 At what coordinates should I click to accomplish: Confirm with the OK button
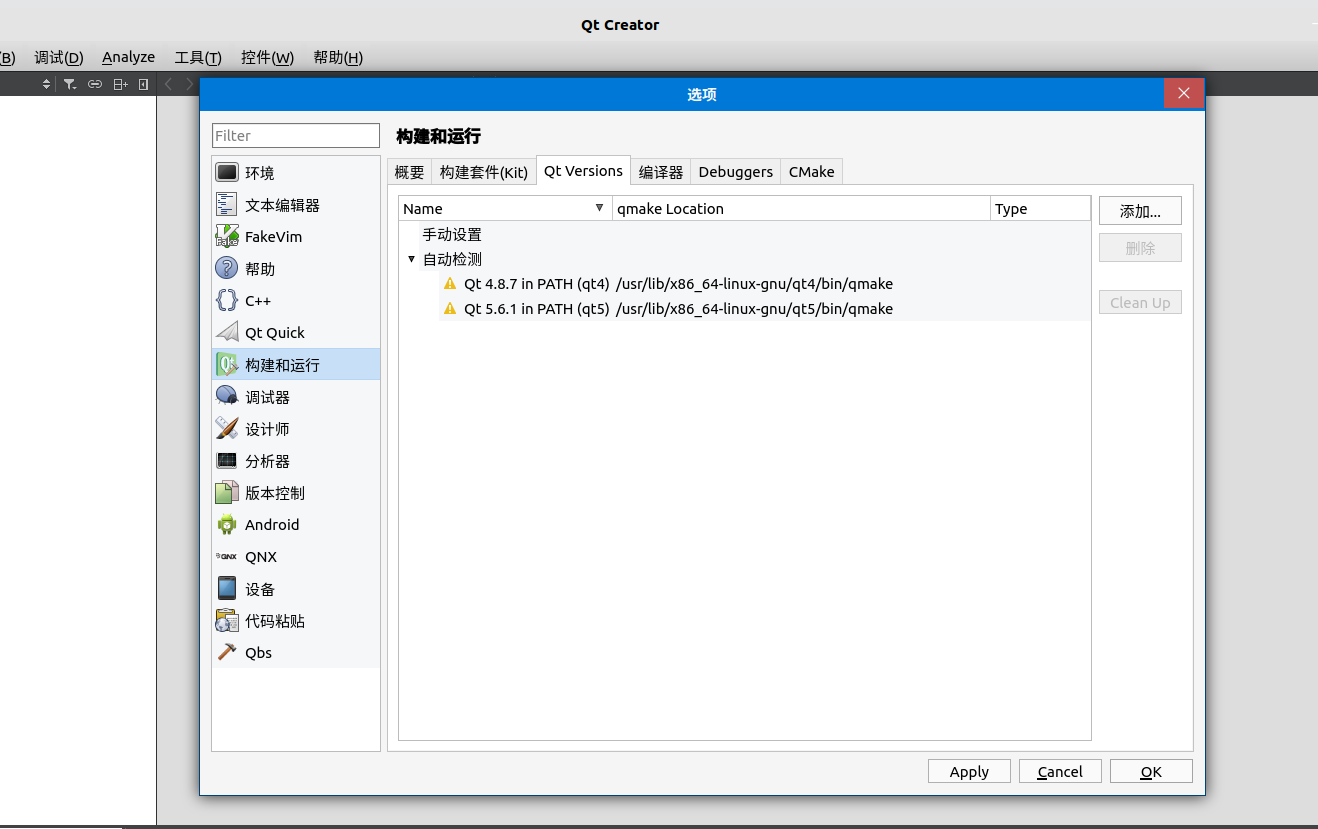(1151, 771)
